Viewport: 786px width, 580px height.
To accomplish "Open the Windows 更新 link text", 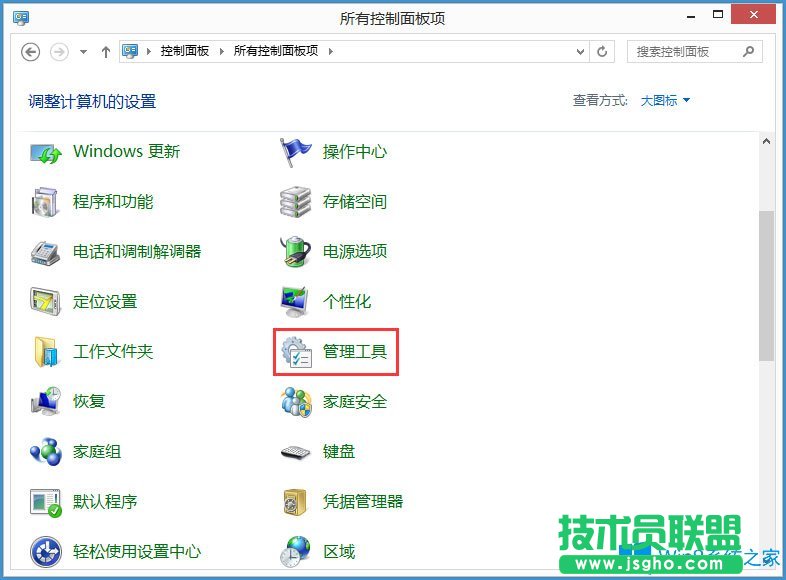I will (126, 151).
